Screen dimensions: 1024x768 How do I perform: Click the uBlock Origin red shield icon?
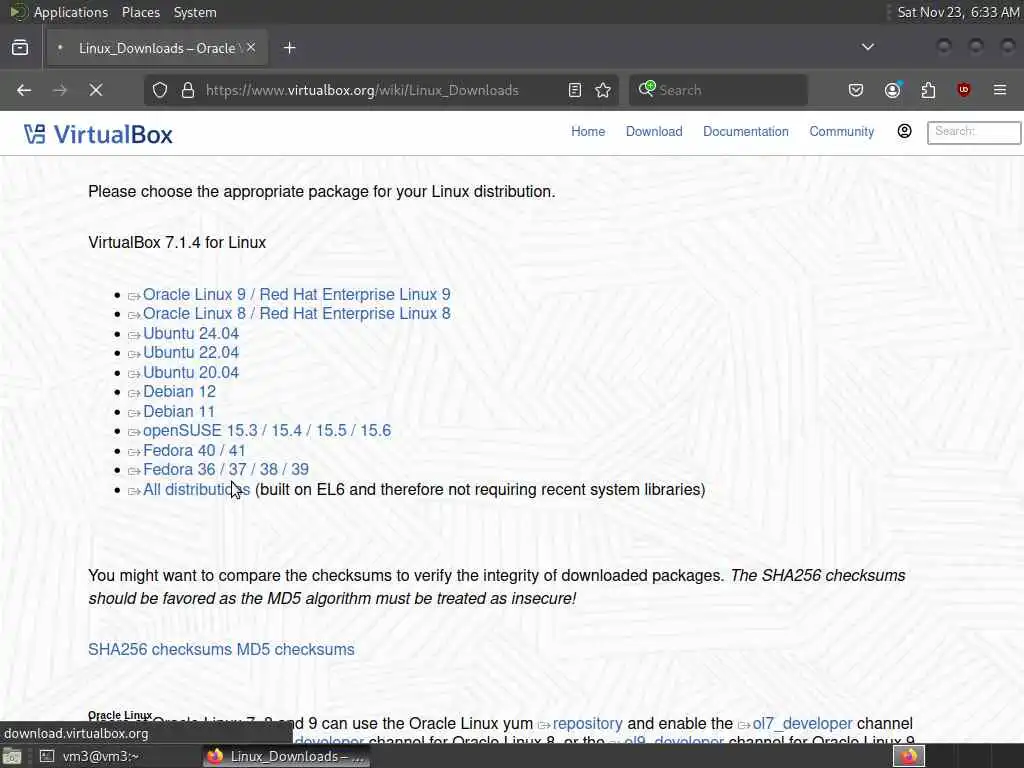click(x=963, y=90)
